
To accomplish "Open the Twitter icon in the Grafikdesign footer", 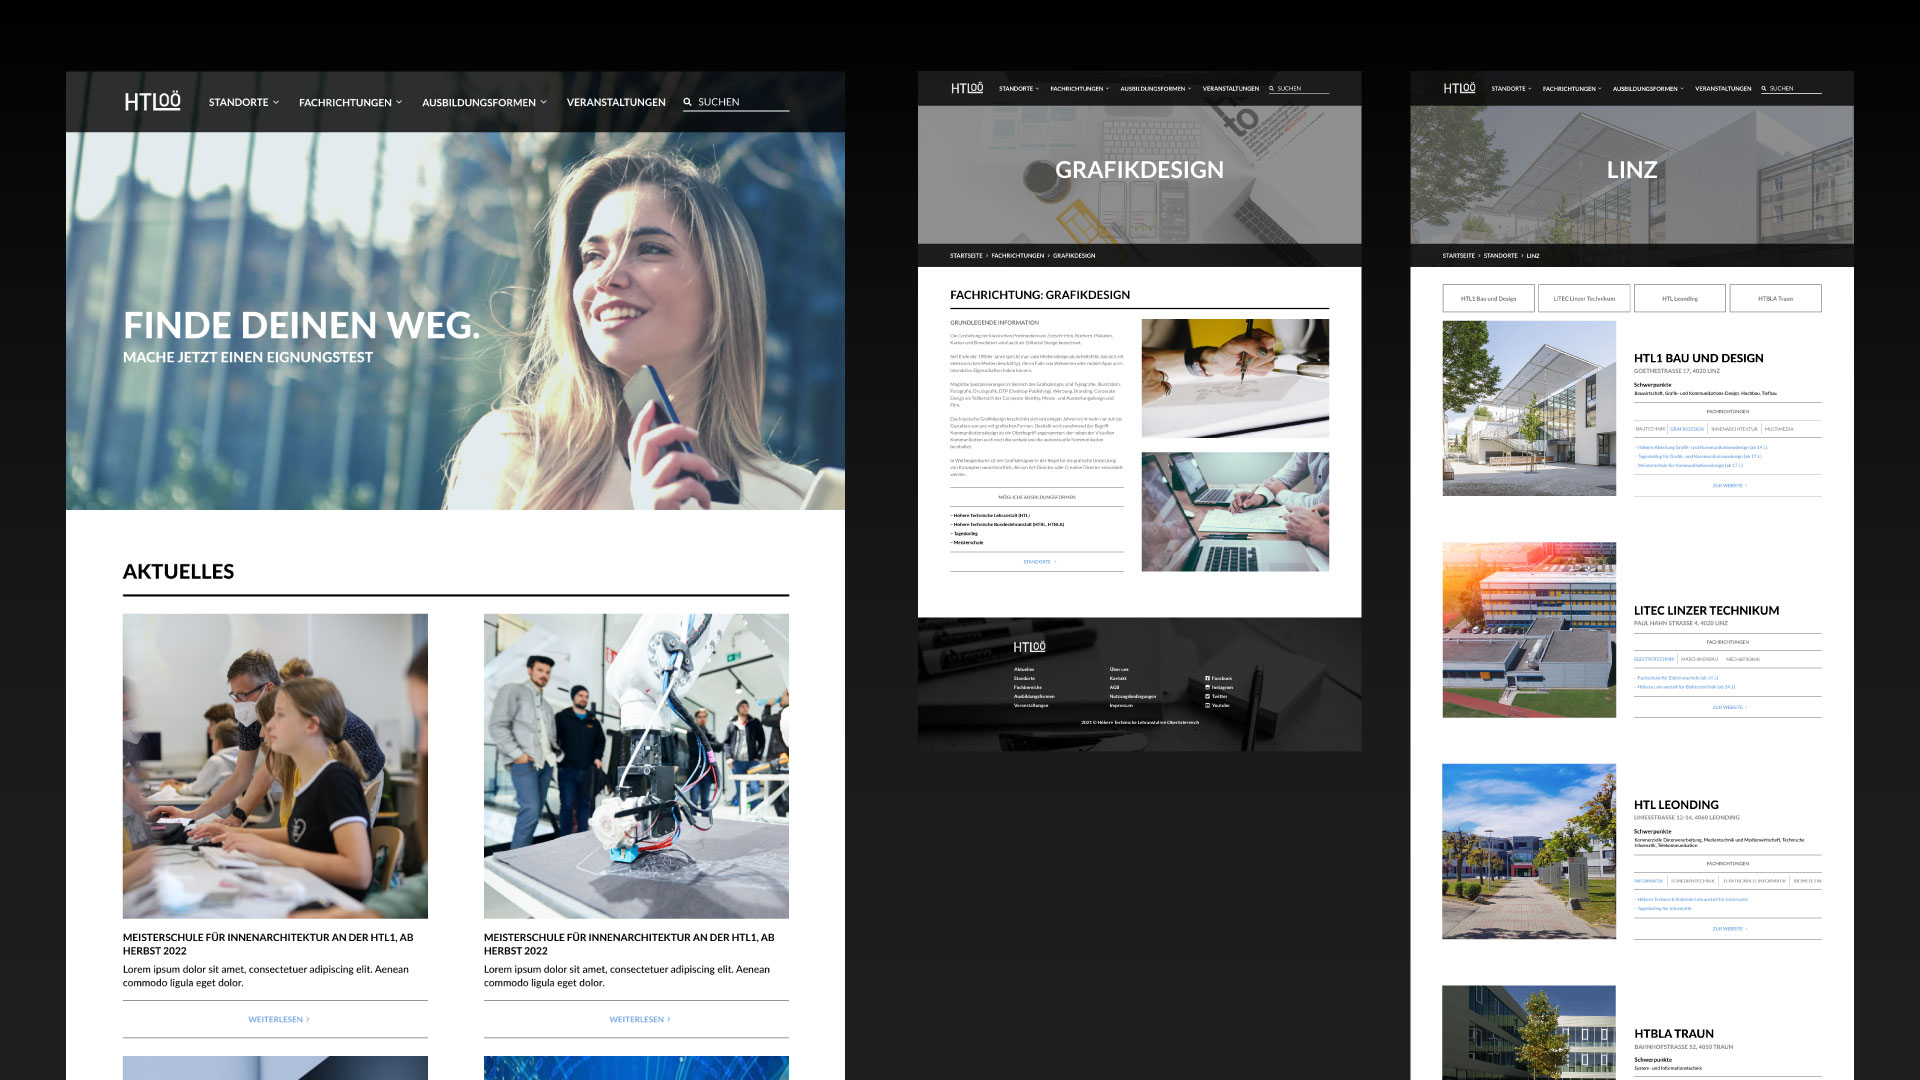I will (1207, 696).
